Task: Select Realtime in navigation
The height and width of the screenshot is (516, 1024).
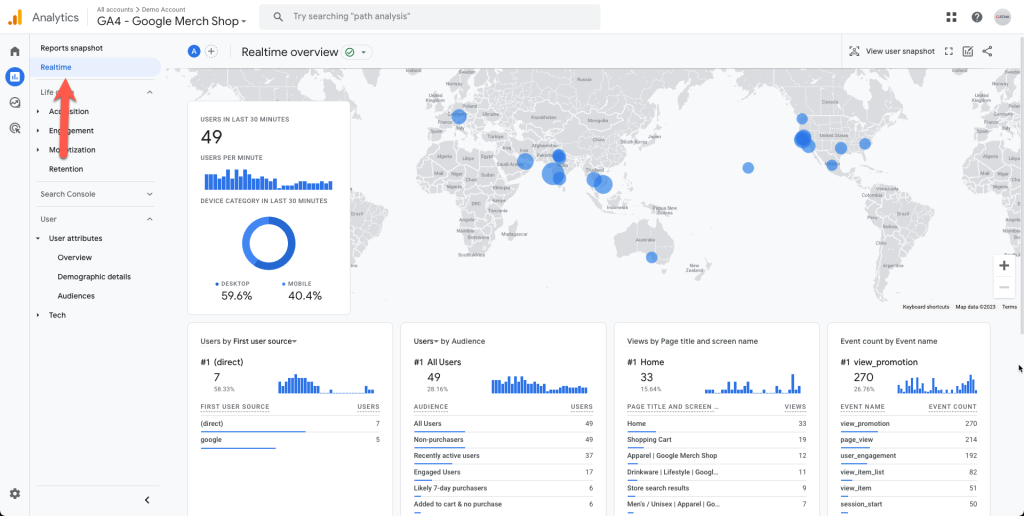Action: 95,67
